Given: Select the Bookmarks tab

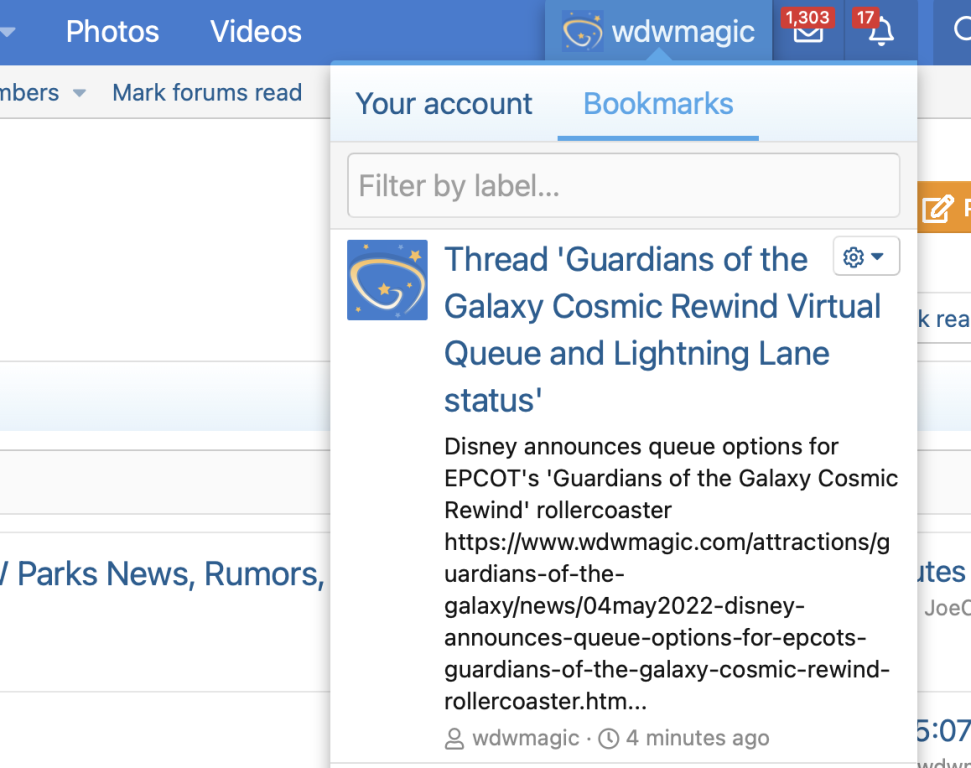Looking at the screenshot, I should [658, 104].
